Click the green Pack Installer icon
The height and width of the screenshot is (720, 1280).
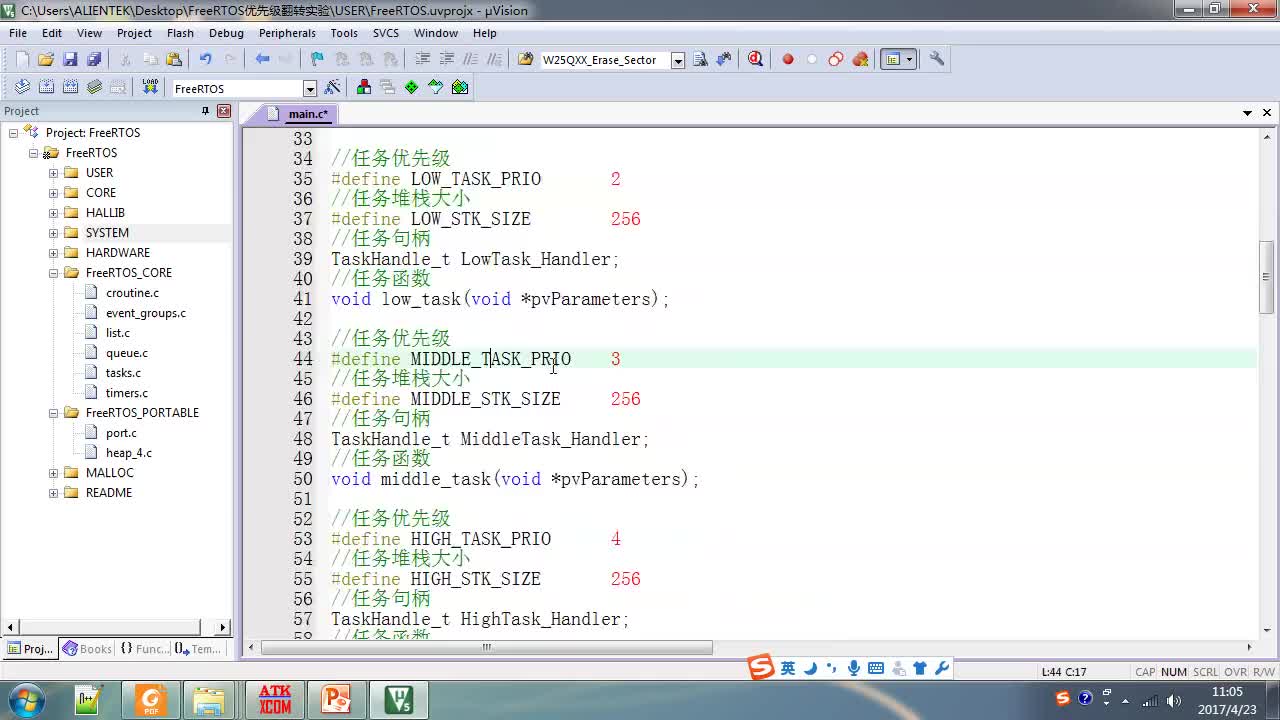[460, 87]
